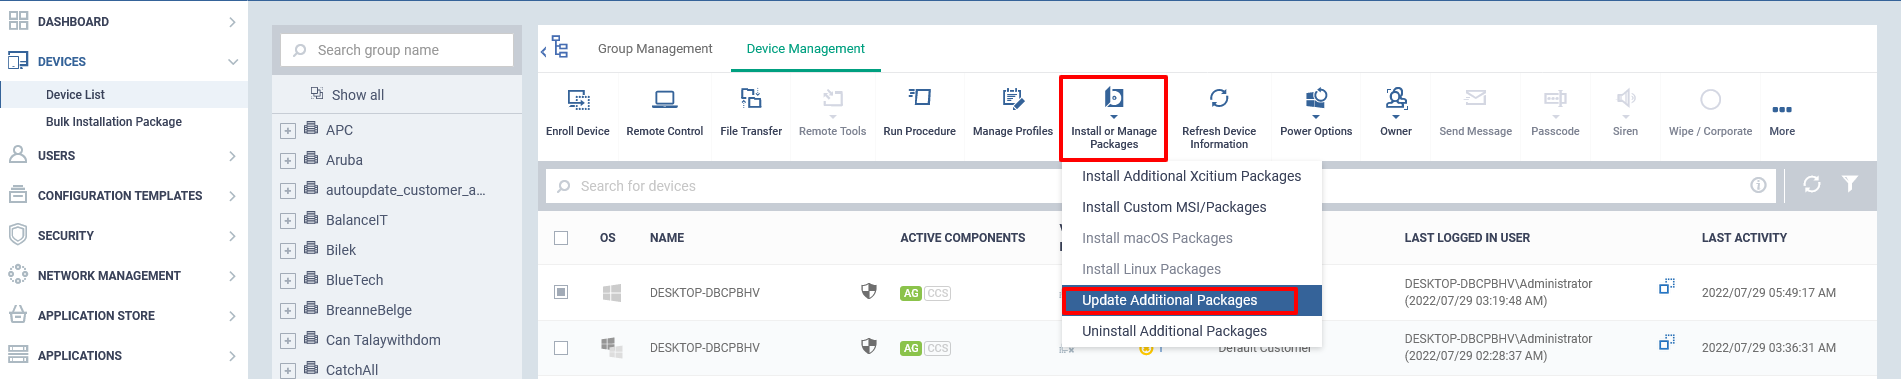The image size is (1901, 379).
Task: Choose Install macOS Packages
Action: 1191,238
